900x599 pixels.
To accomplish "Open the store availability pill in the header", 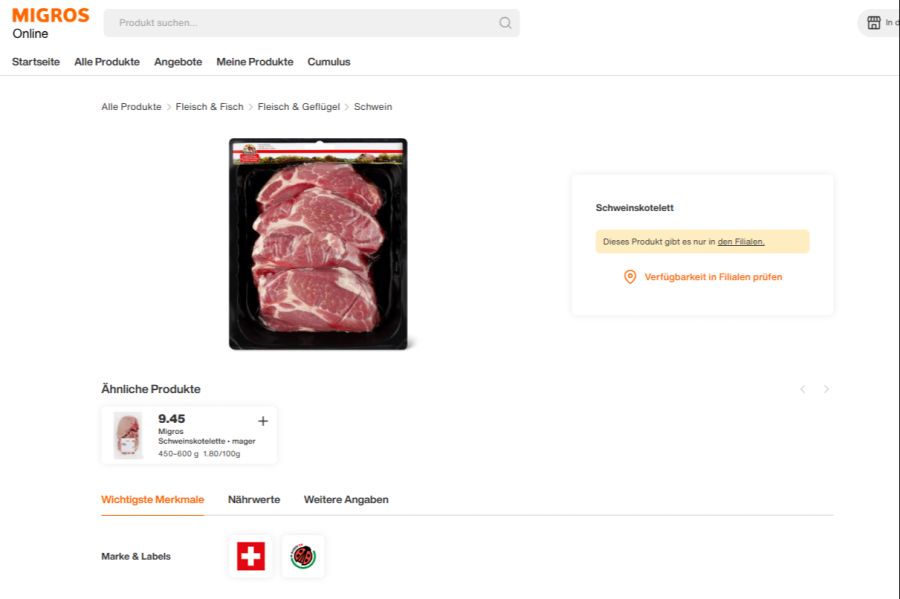I will tap(878, 22).
